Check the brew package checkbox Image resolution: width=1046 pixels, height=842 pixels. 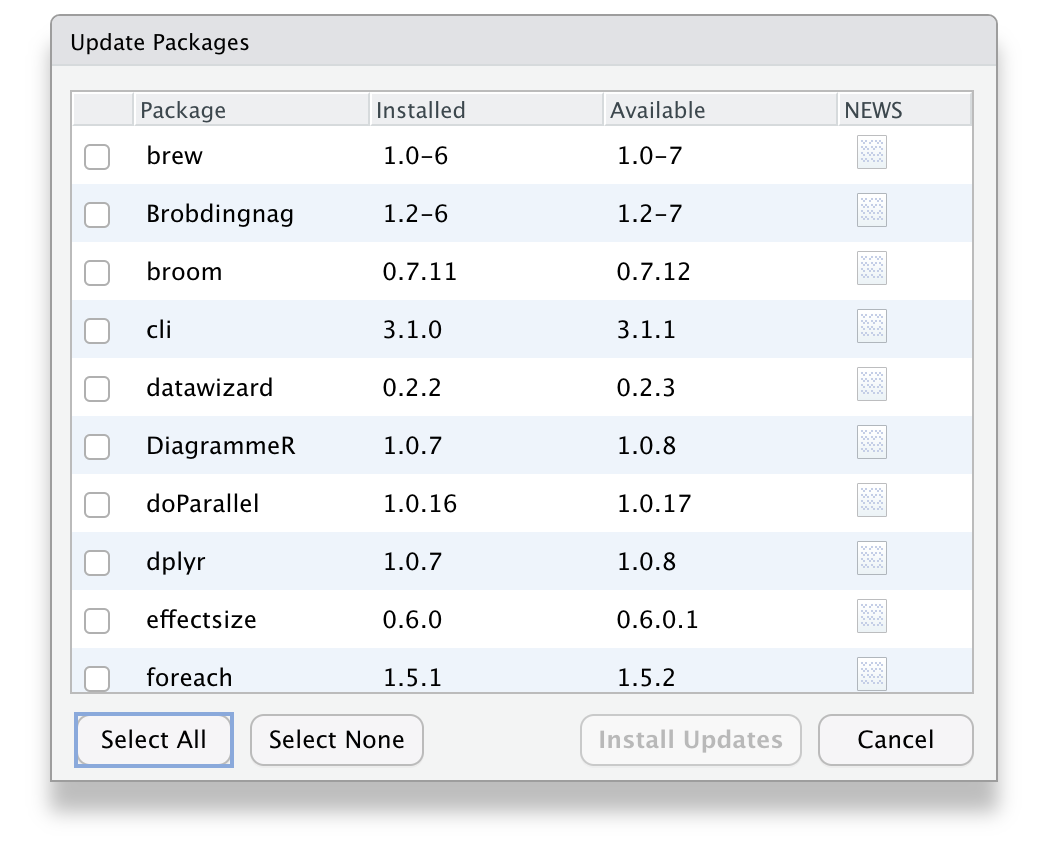pos(97,157)
